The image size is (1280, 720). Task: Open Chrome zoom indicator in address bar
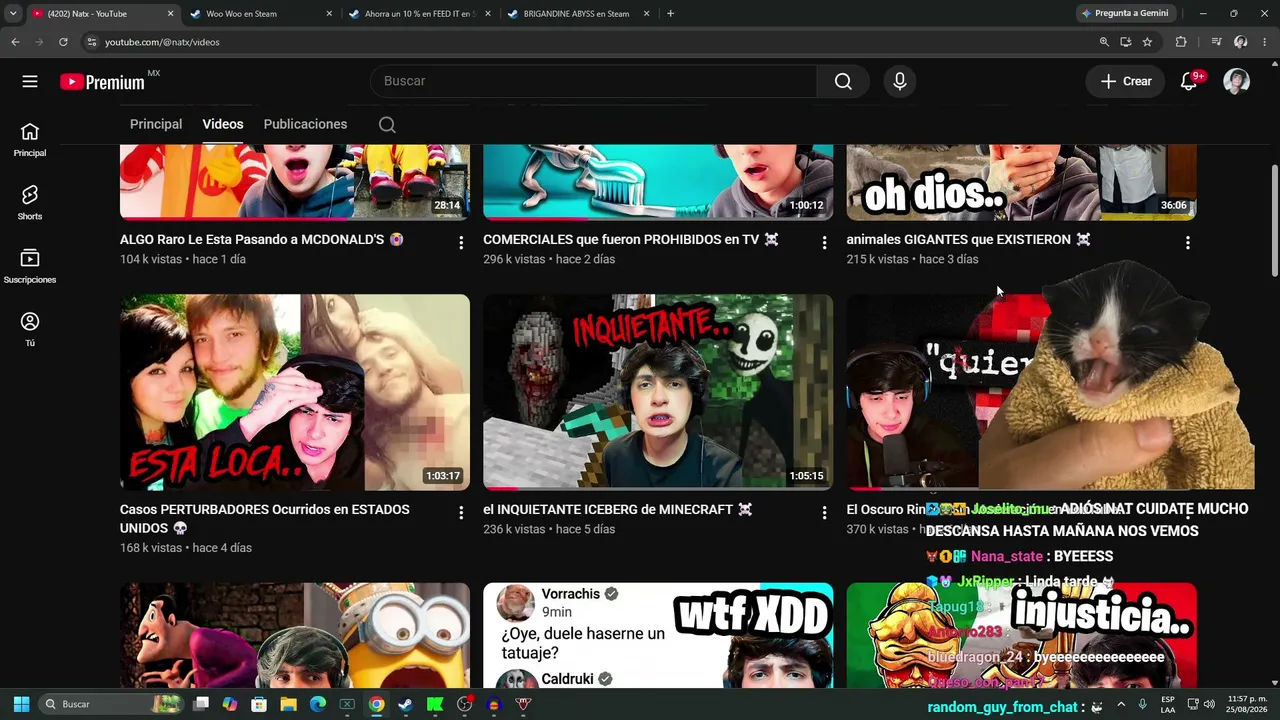click(x=1104, y=42)
